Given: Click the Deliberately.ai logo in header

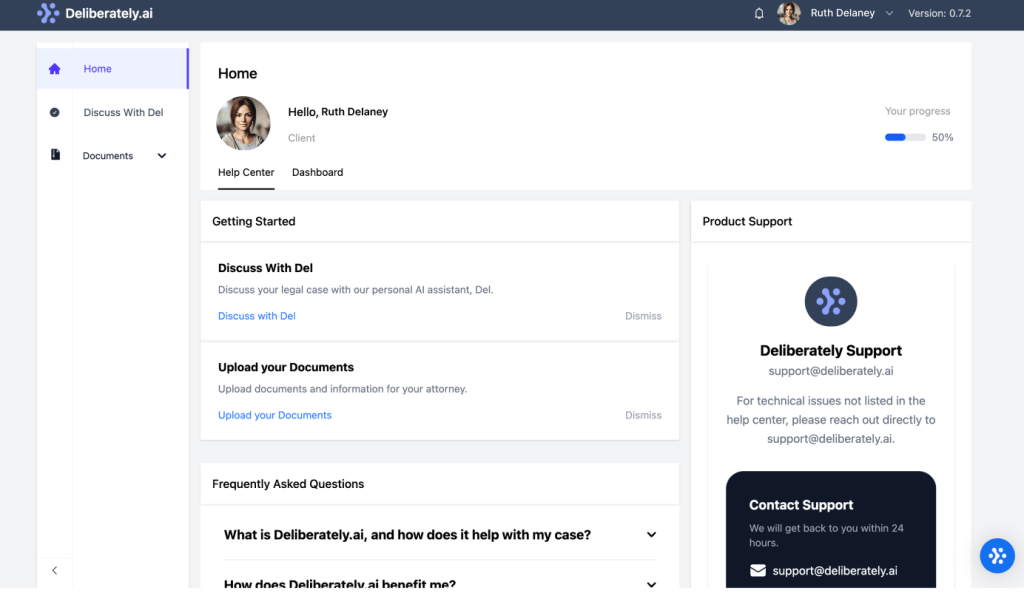Looking at the screenshot, I should [x=95, y=14].
